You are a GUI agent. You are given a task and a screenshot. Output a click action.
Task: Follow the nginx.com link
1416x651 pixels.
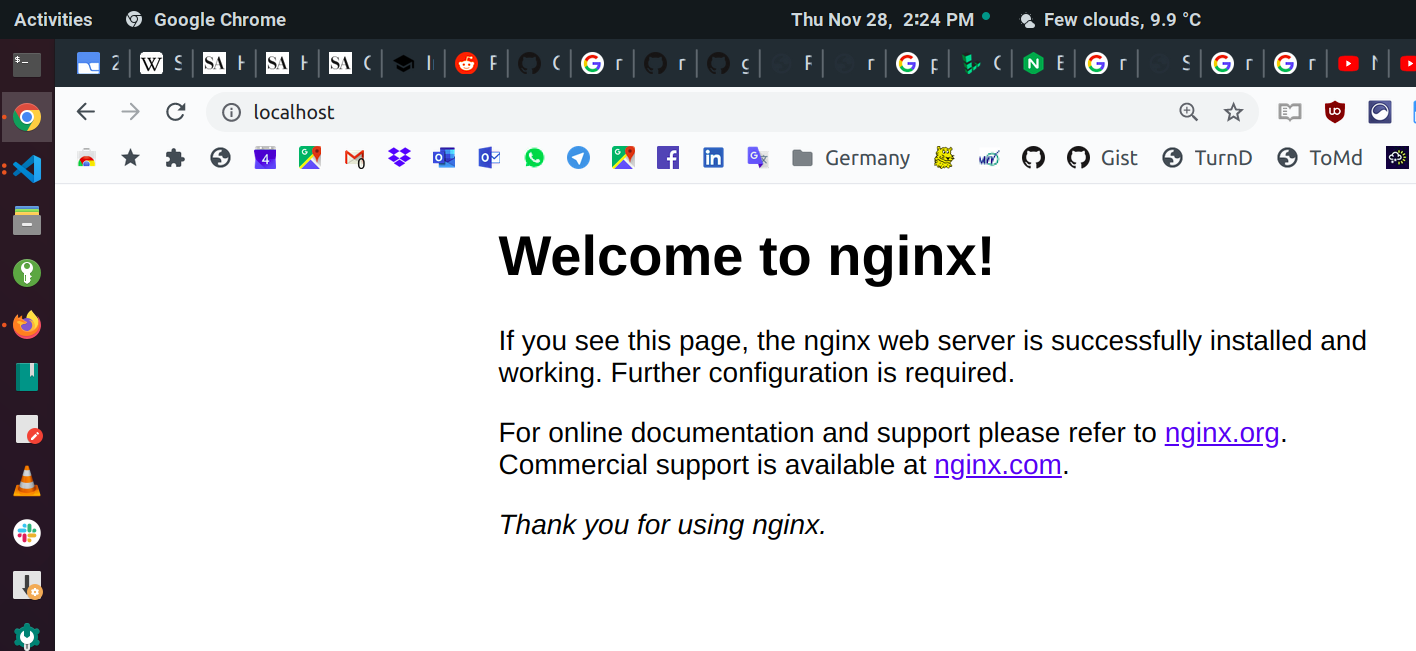[x=998, y=465]
